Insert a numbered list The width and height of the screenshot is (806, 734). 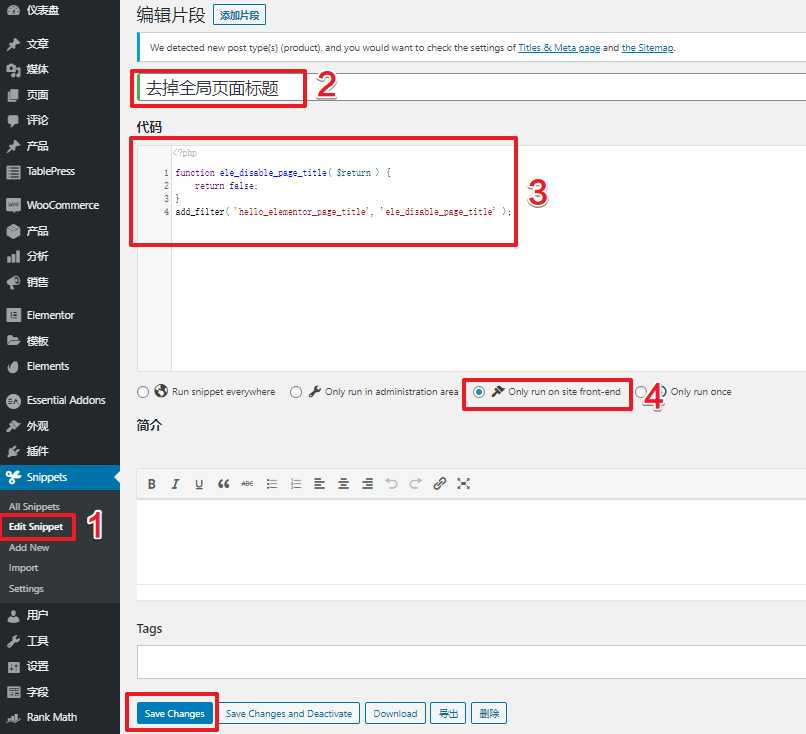pos(296,484)
